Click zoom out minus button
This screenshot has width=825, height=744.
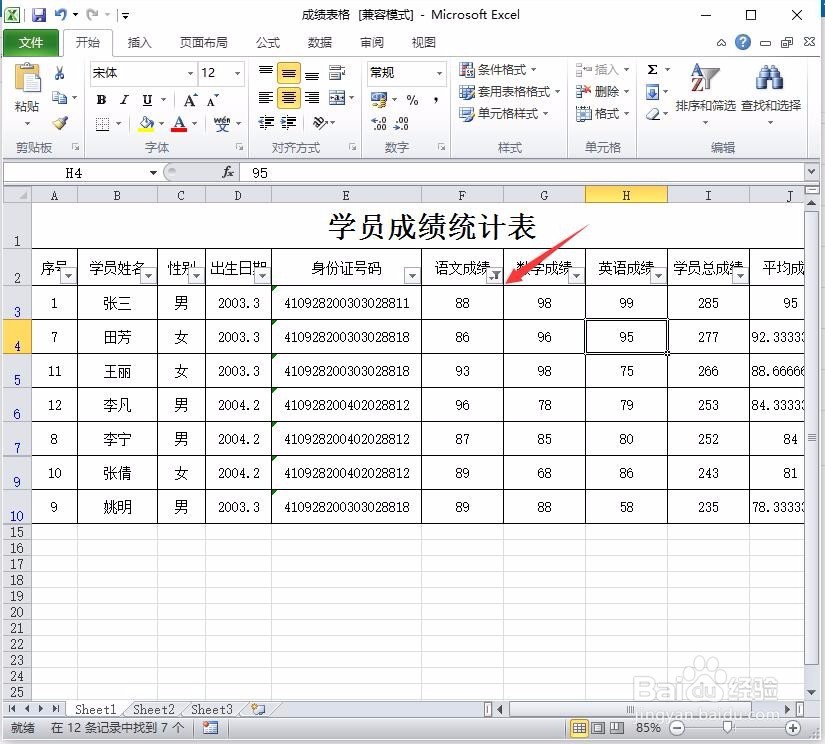(x=677, y=728)
